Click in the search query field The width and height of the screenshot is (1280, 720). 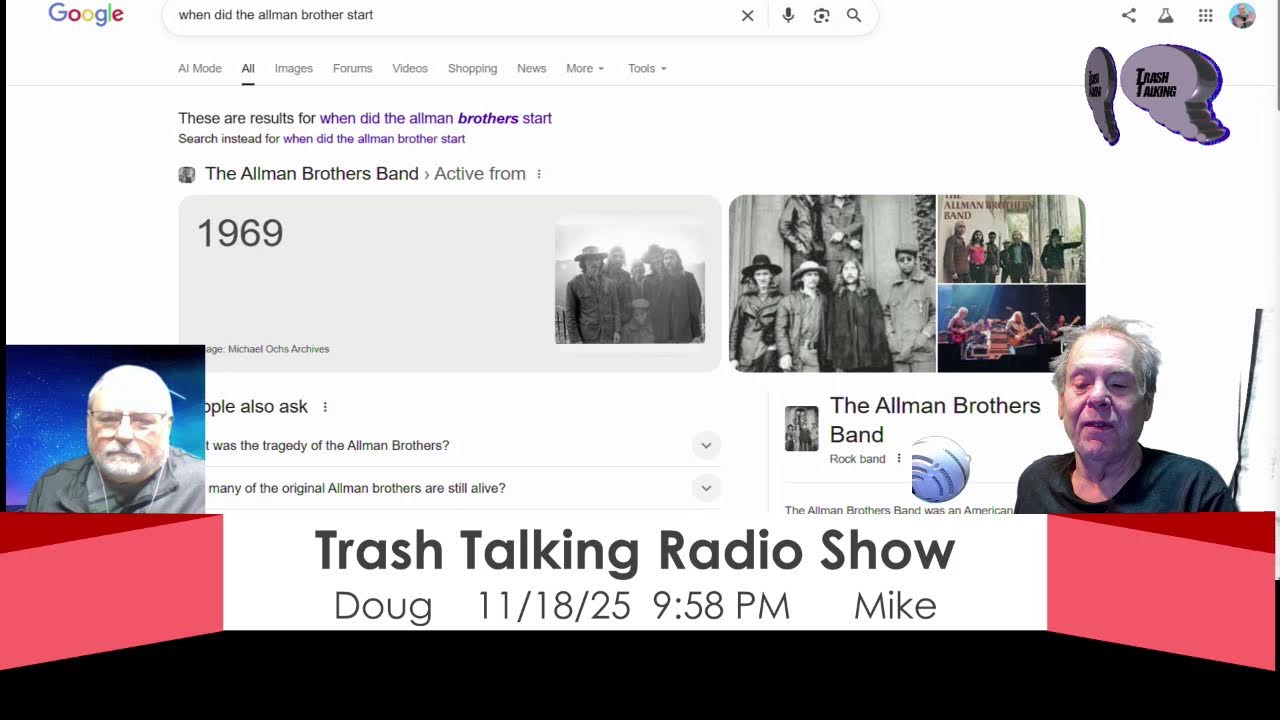click(x=450, y=15)
